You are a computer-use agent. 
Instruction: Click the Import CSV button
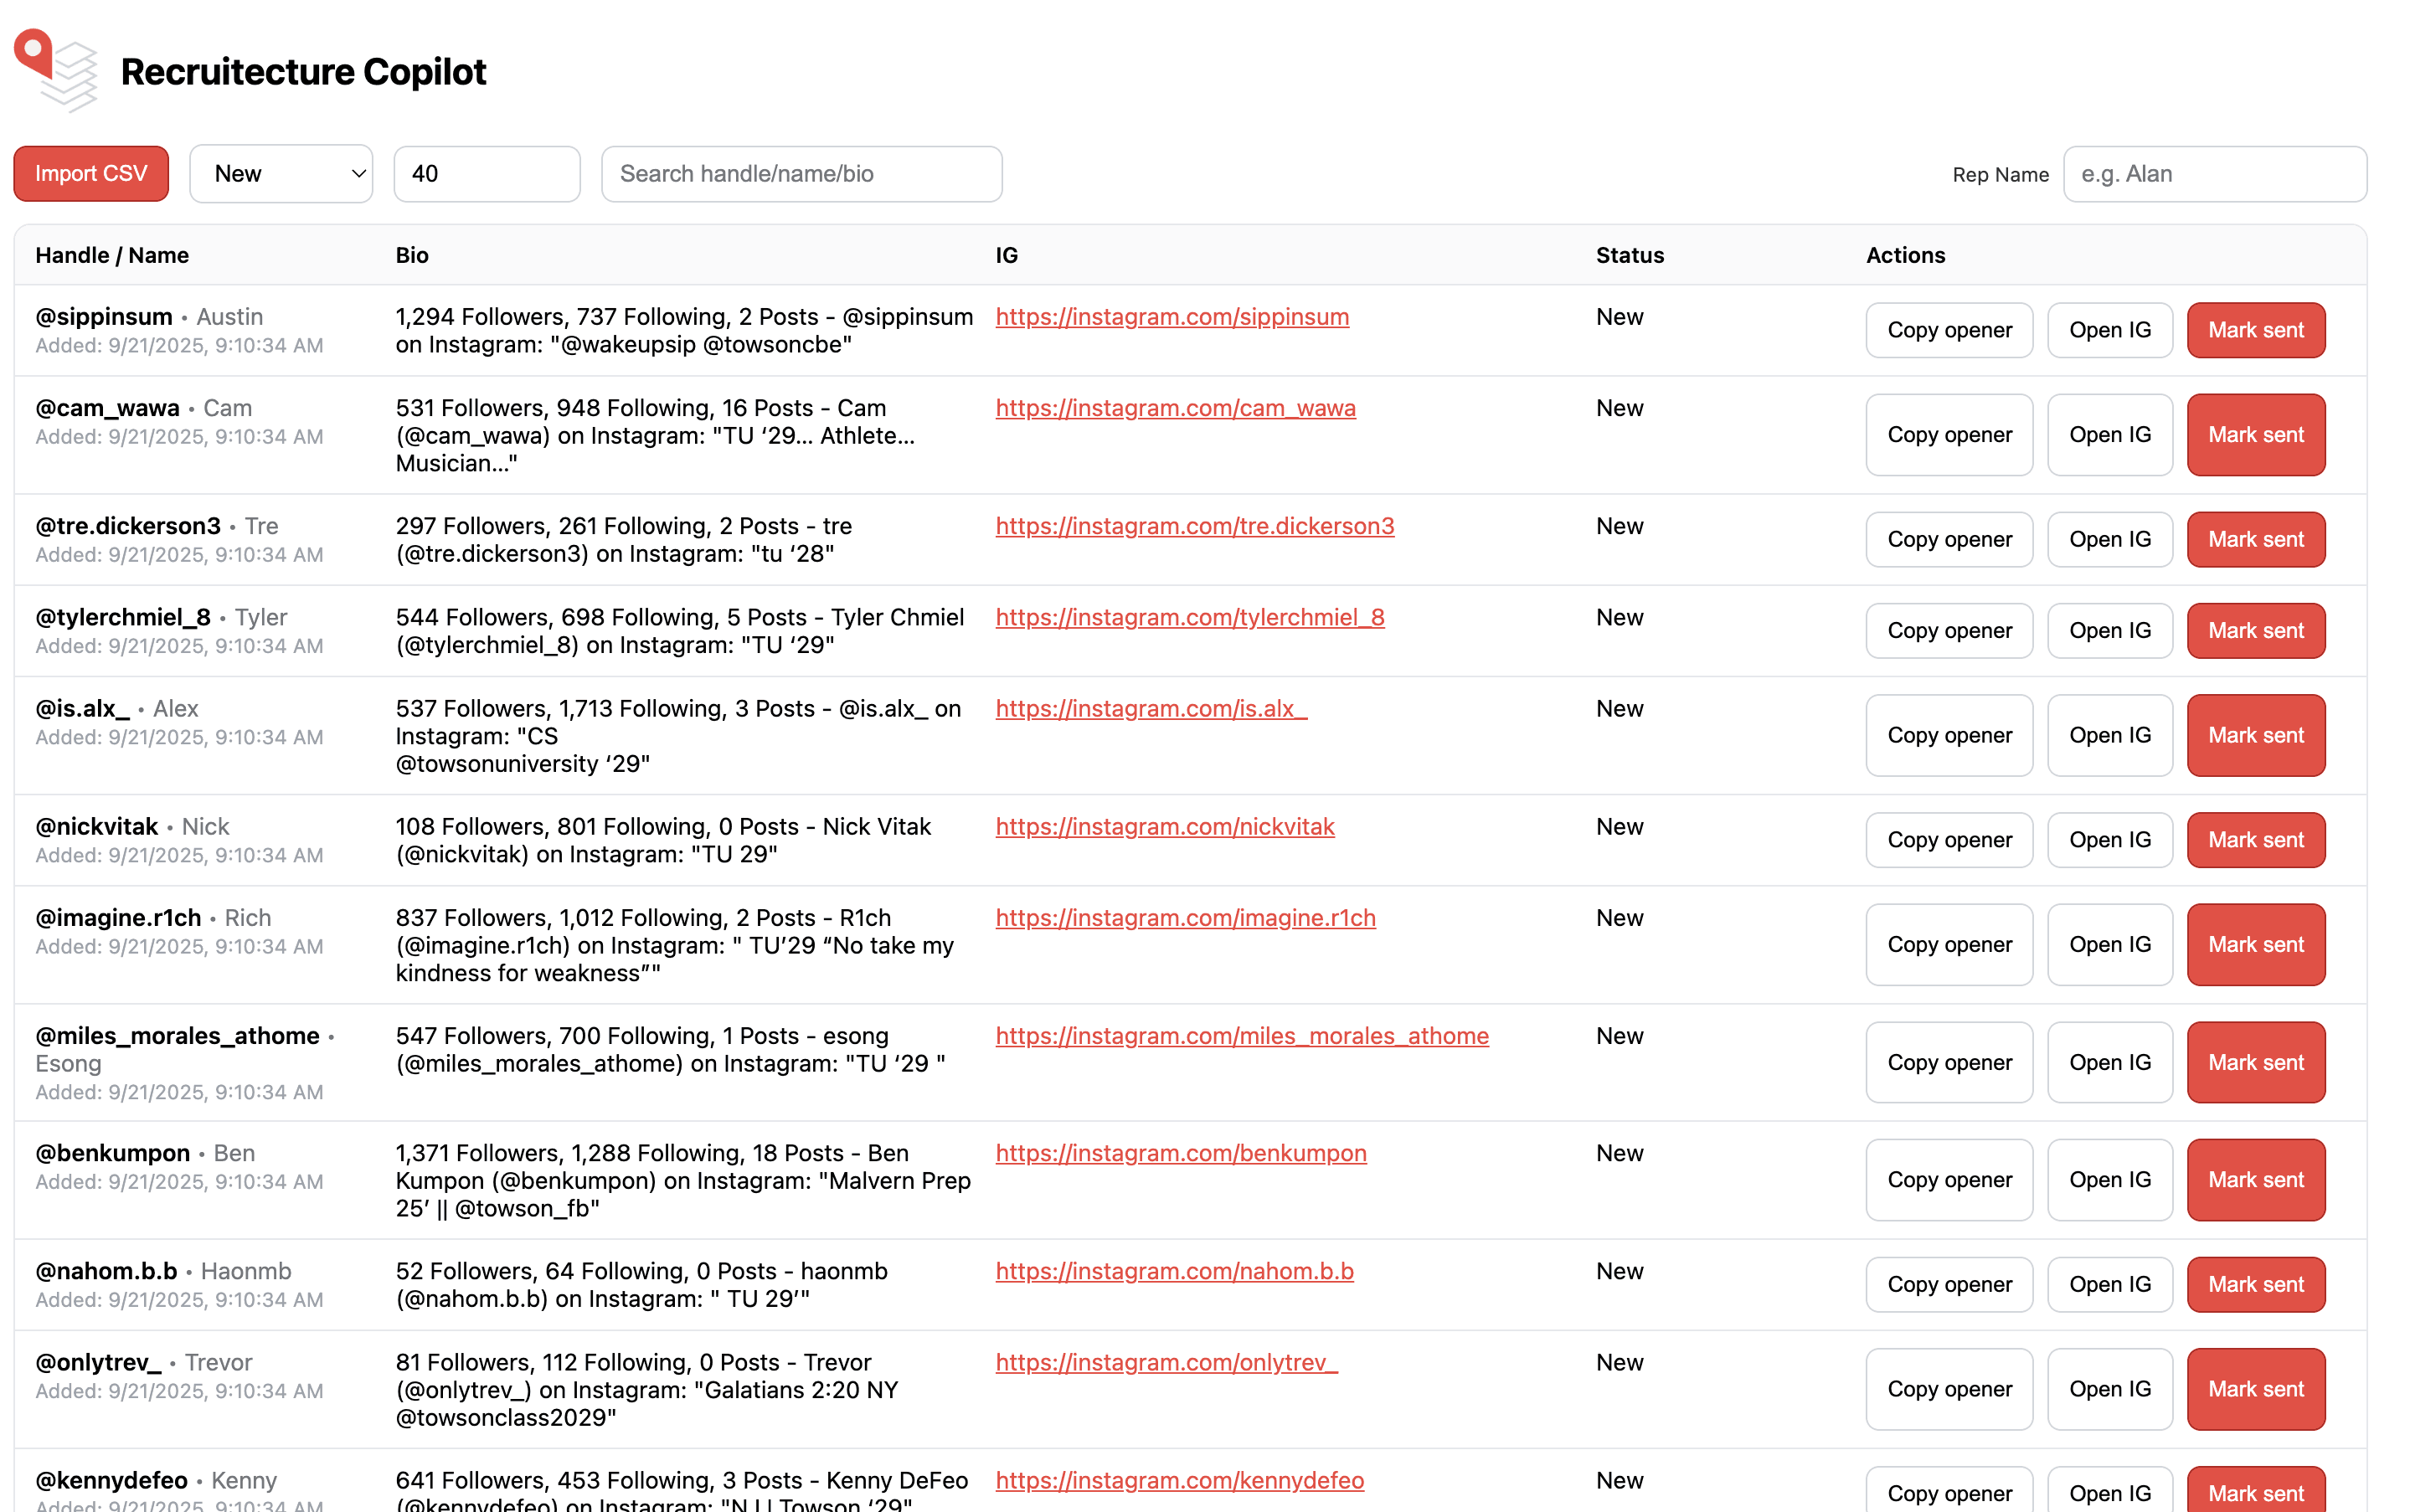coord(91,174)
